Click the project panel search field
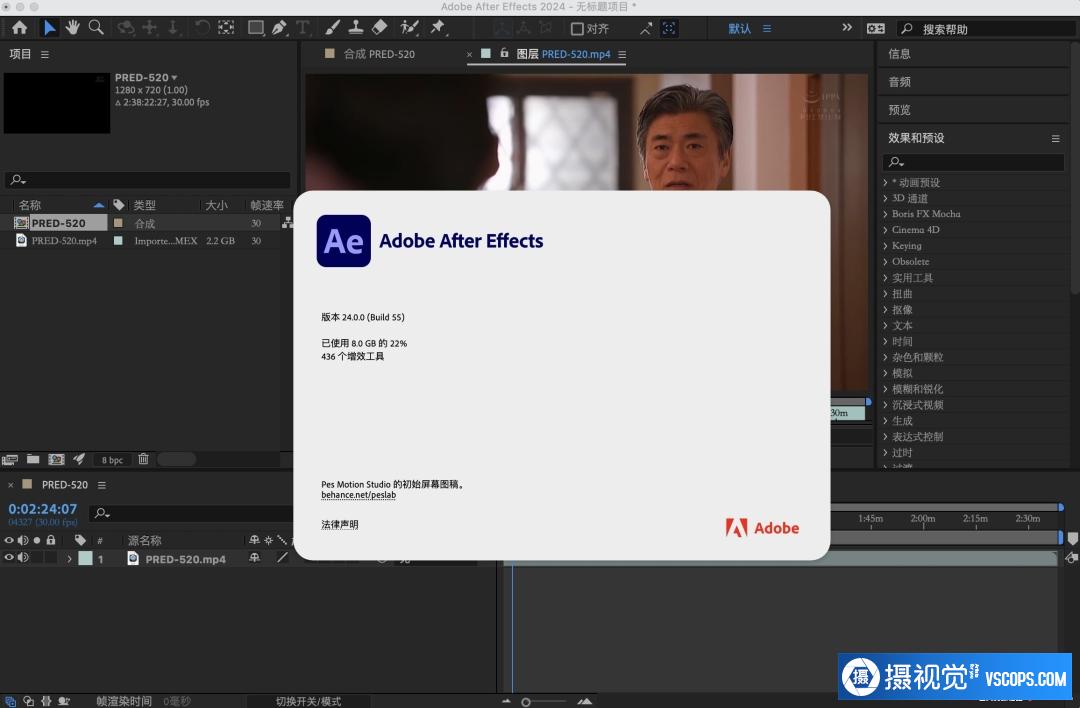Screen dimensions: 1080x708 click(x=147, y=180)
